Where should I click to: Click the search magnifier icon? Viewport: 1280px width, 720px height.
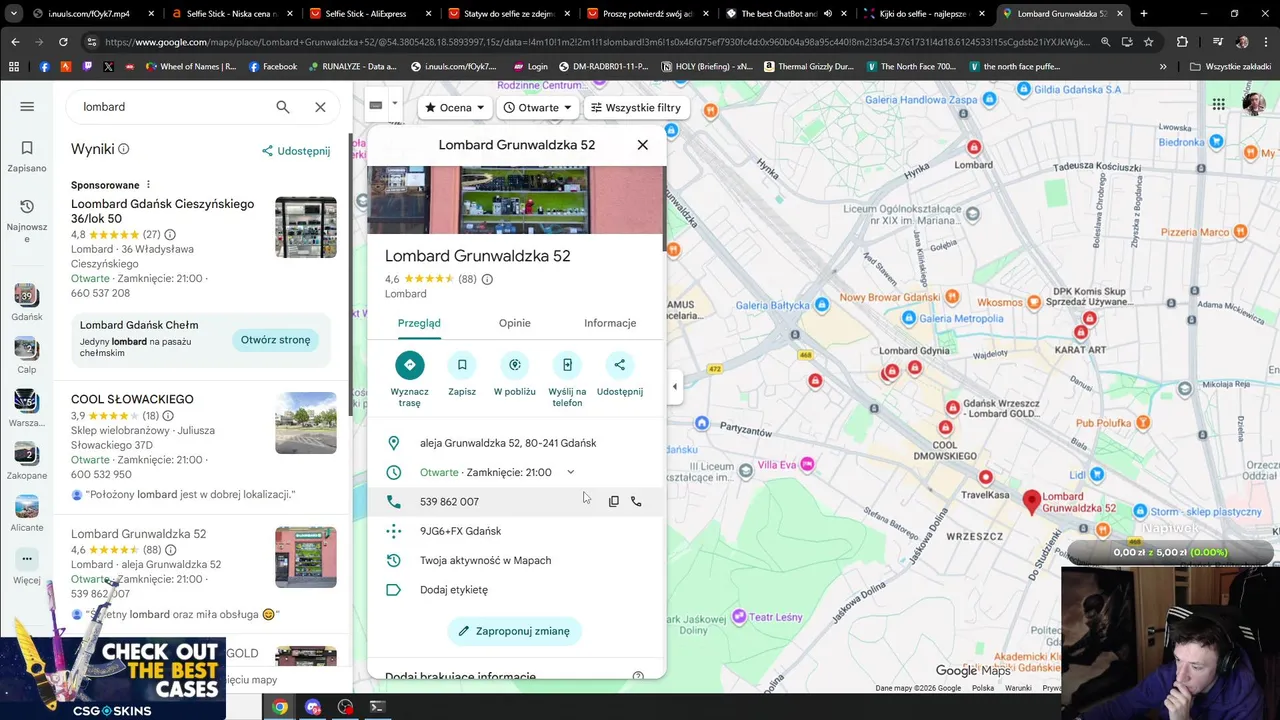[x=283, y=107]
